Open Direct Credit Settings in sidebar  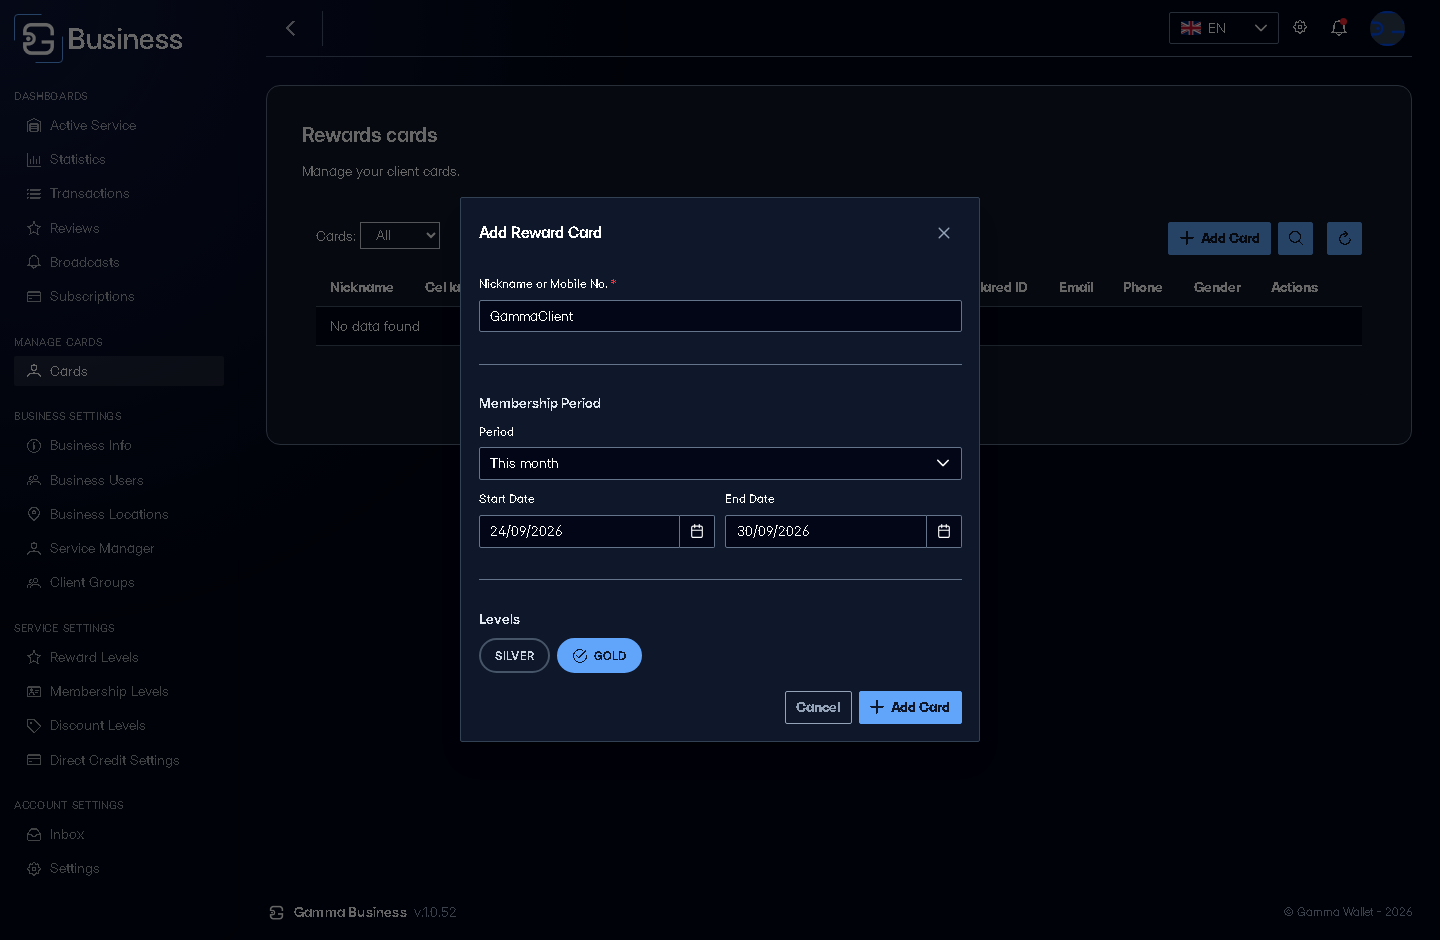119,760
